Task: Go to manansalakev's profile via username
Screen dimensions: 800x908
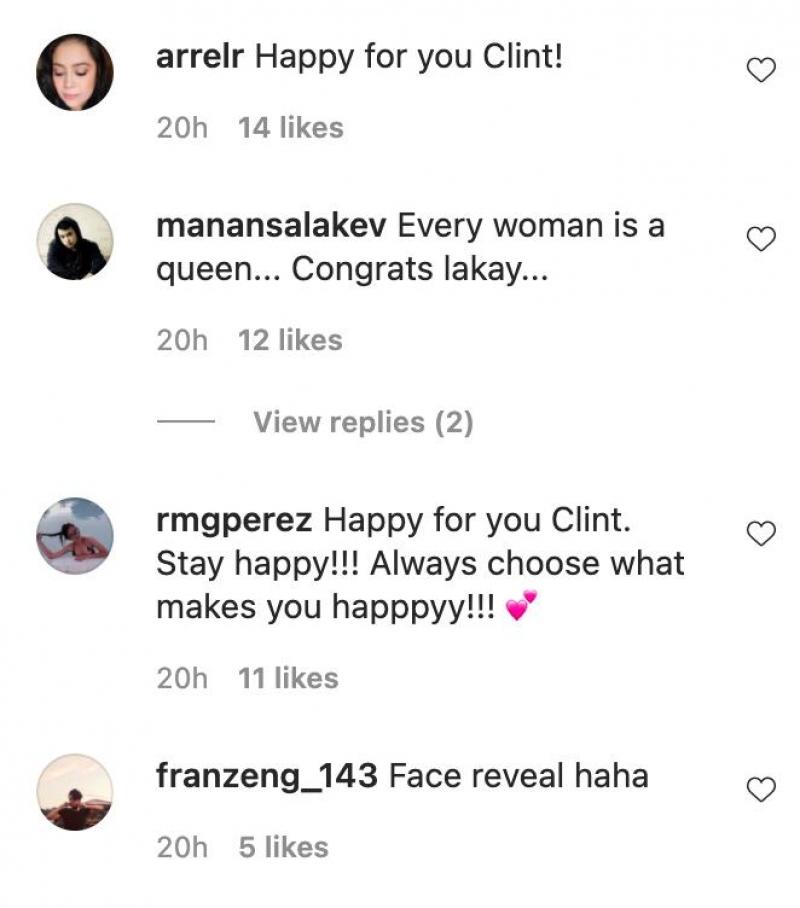Action: pos(272,226)
